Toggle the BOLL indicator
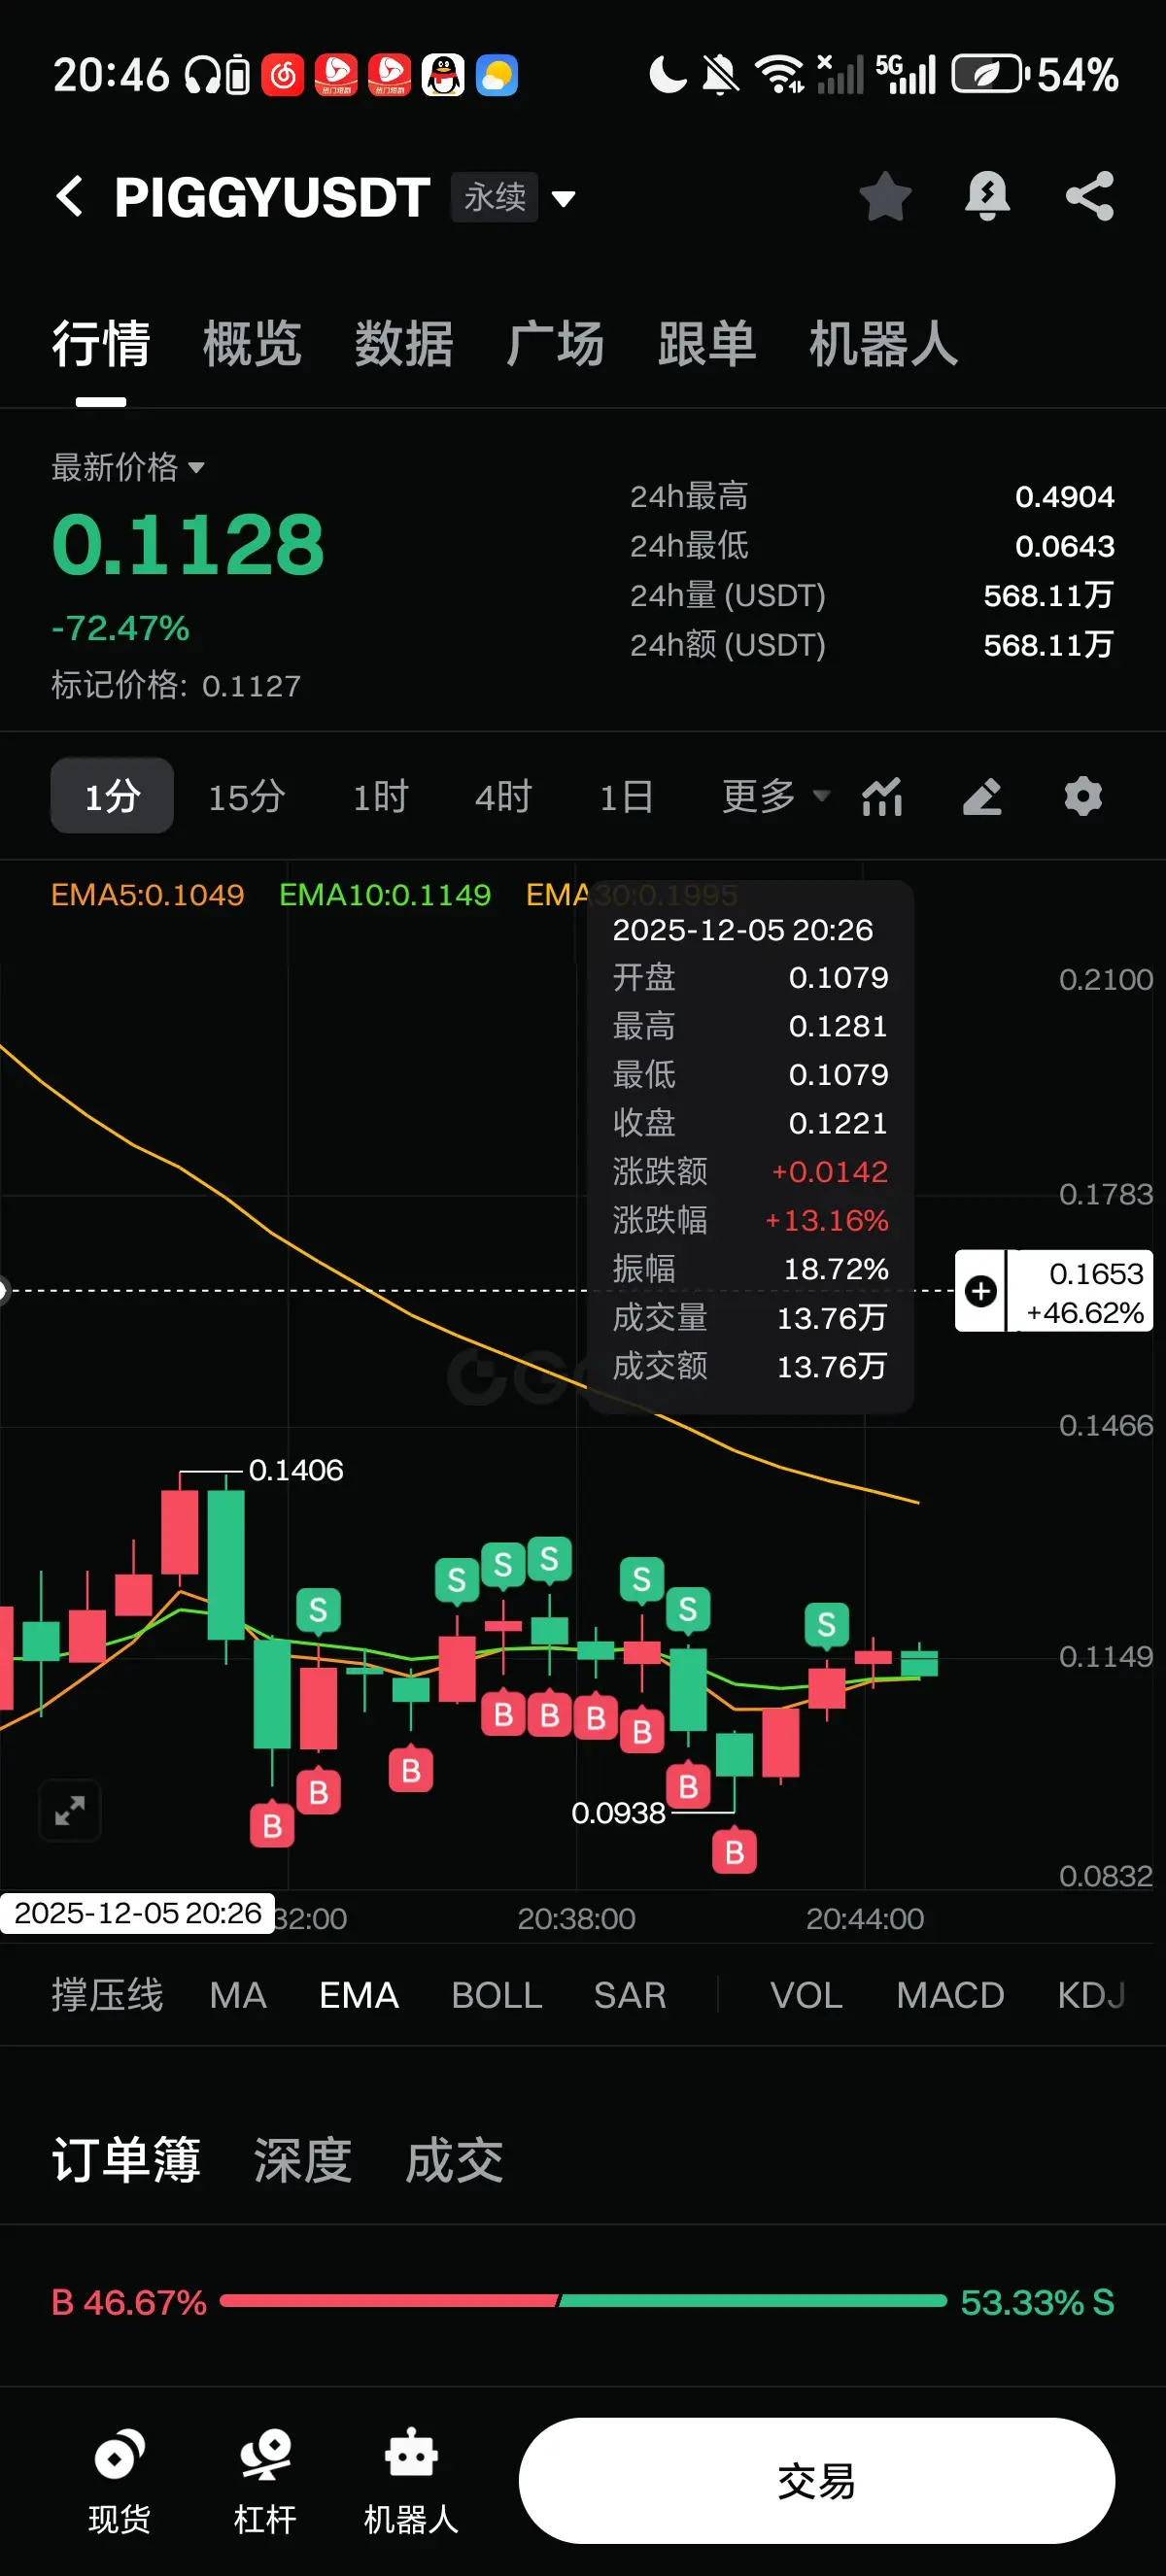The image size is (1166, 2576). [497, 1995]
